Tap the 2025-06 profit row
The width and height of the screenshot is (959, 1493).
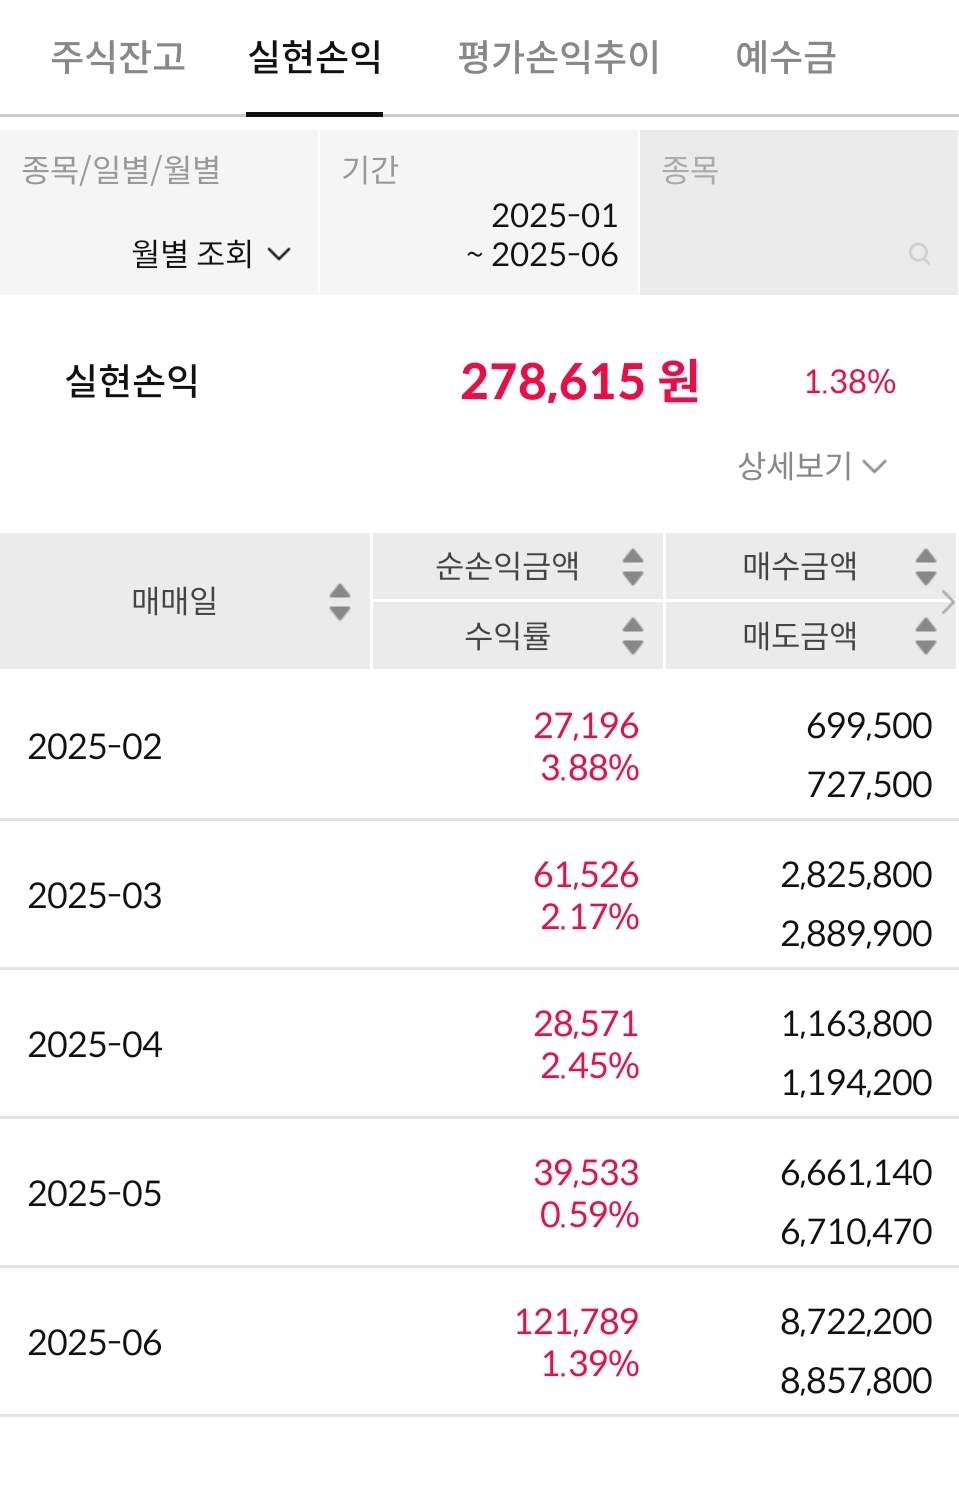point(479,1342)
